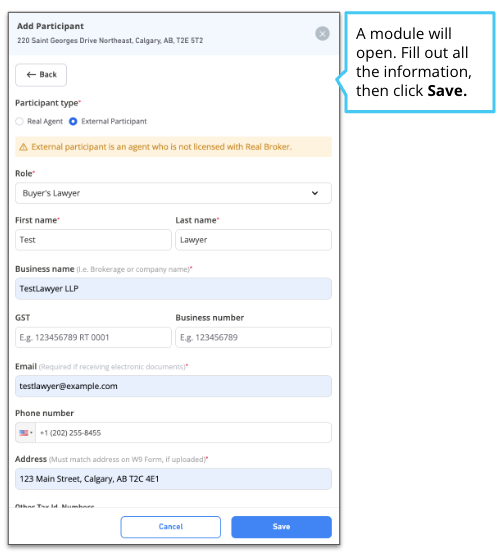Click the Phone number field

click(x=183, y=433)
